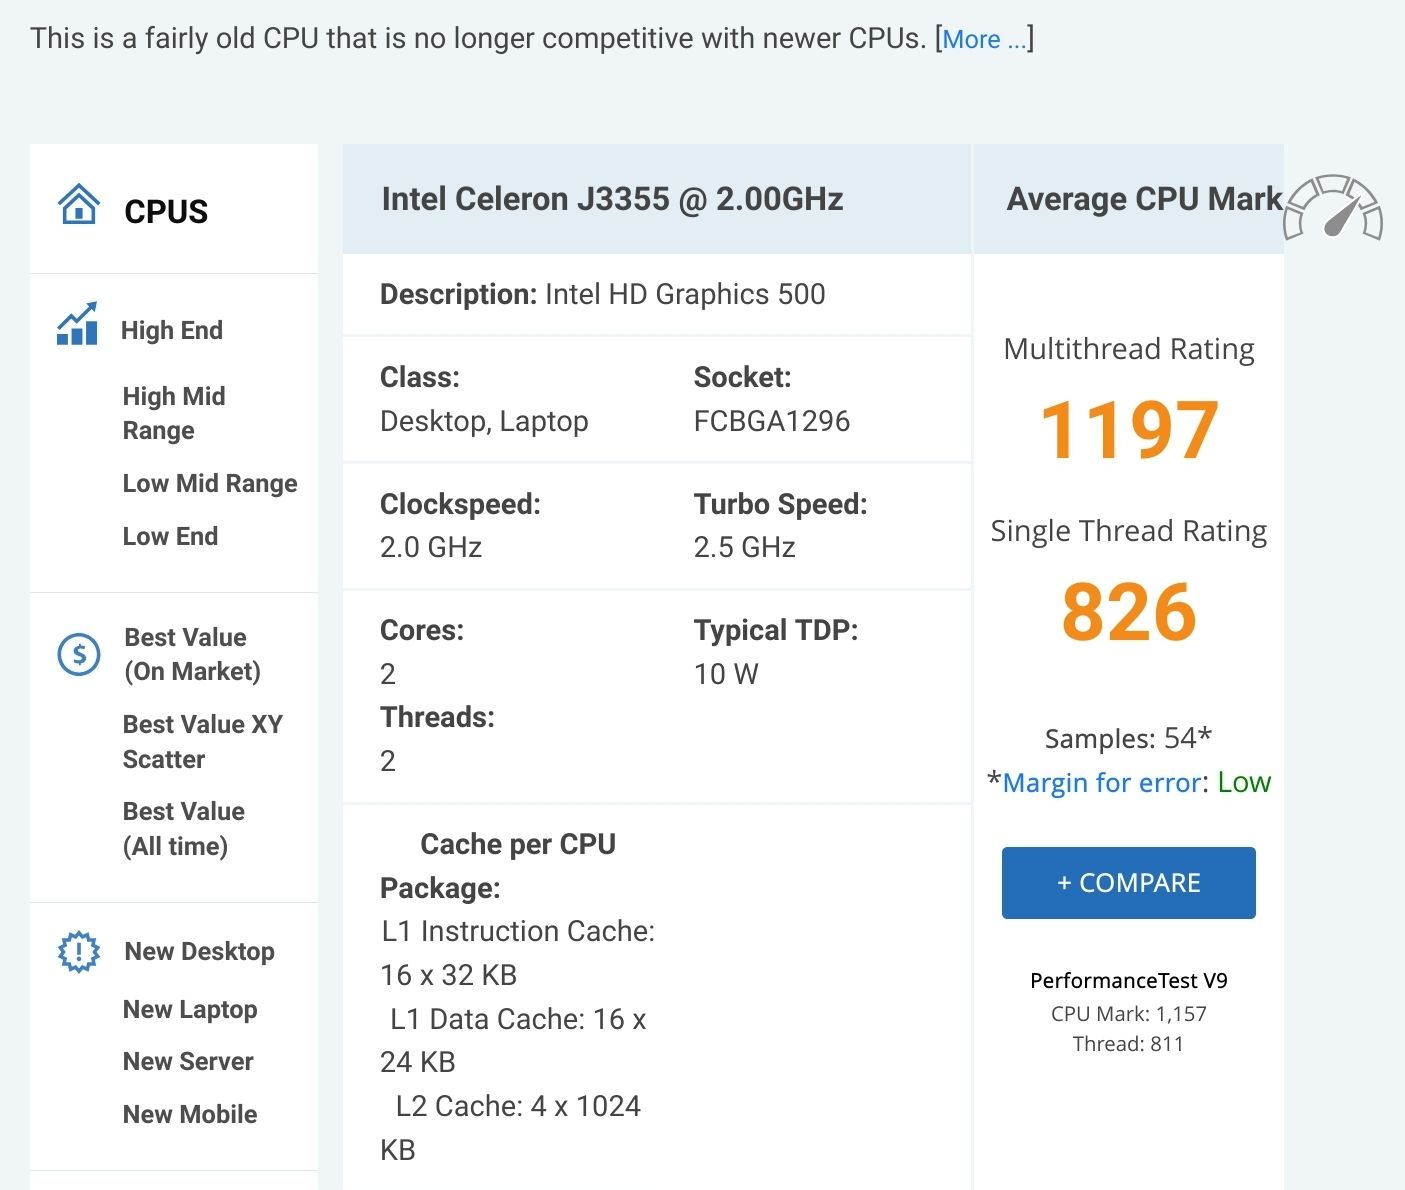Click the Best Value dollar icon

click(x=79, y=655)
